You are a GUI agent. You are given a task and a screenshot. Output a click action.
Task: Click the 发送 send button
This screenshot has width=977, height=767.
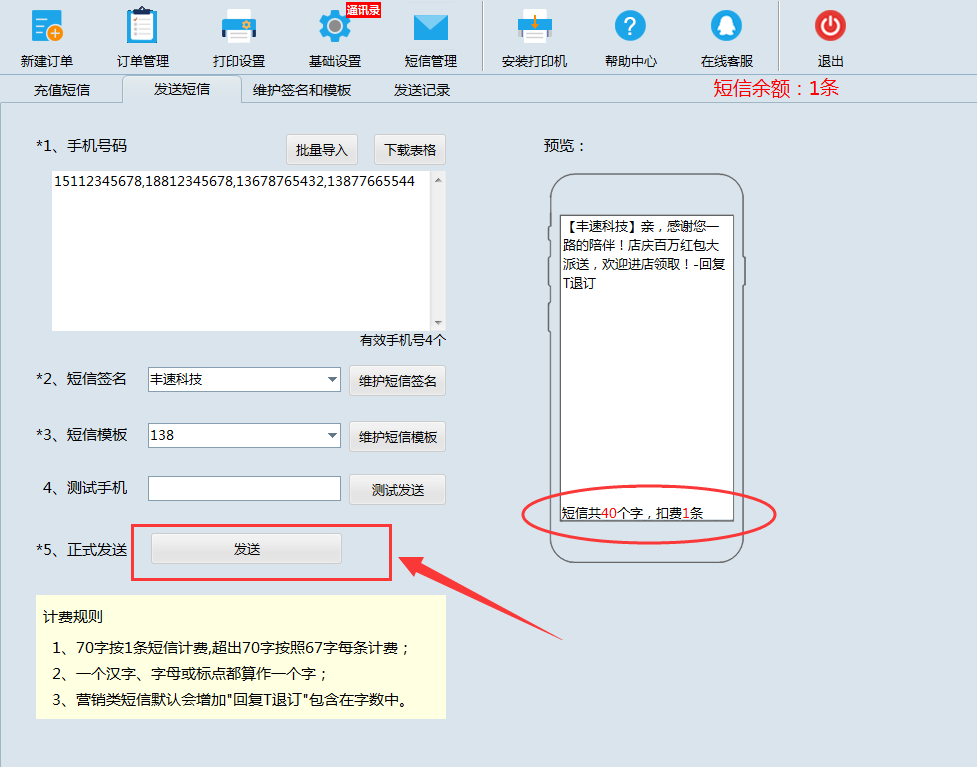coord(246,548)
